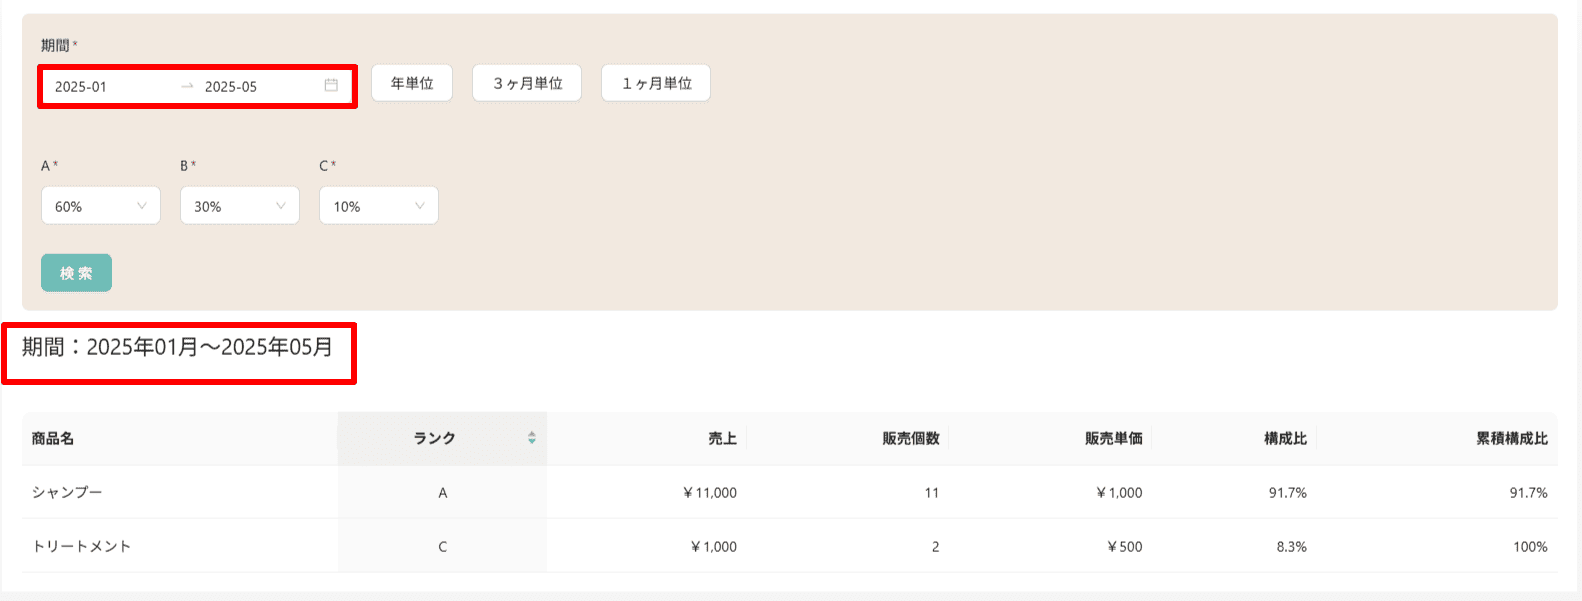
Task: Select the シャンプー product row
Action: (790, 492)
